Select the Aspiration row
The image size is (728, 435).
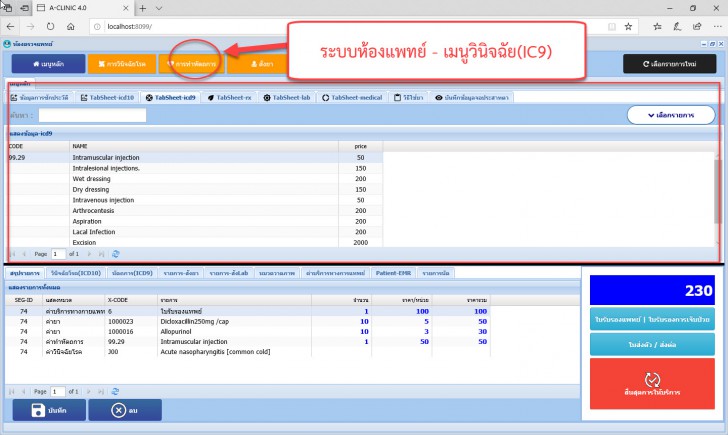point(195,221)
